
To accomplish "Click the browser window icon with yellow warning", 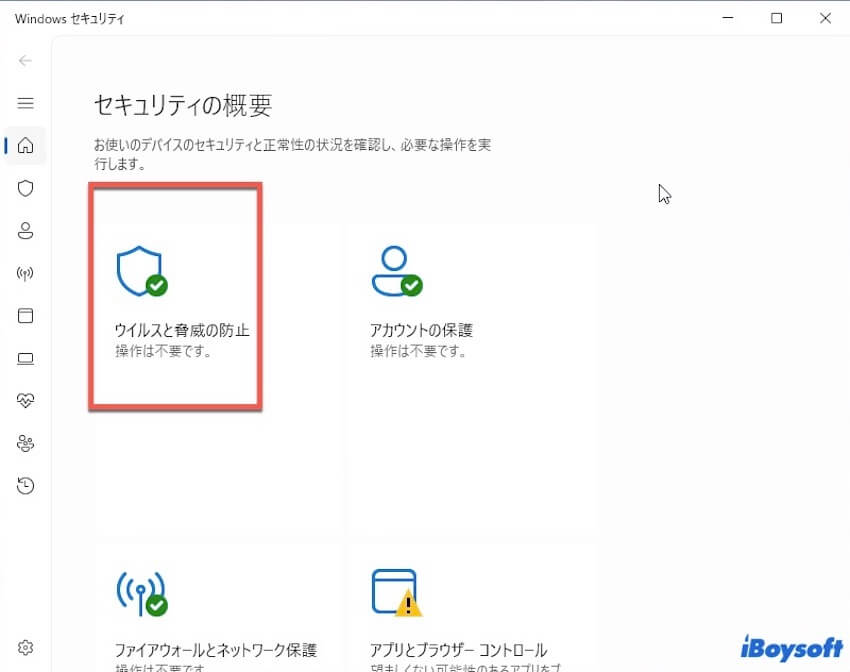I will tap(396, 592).
